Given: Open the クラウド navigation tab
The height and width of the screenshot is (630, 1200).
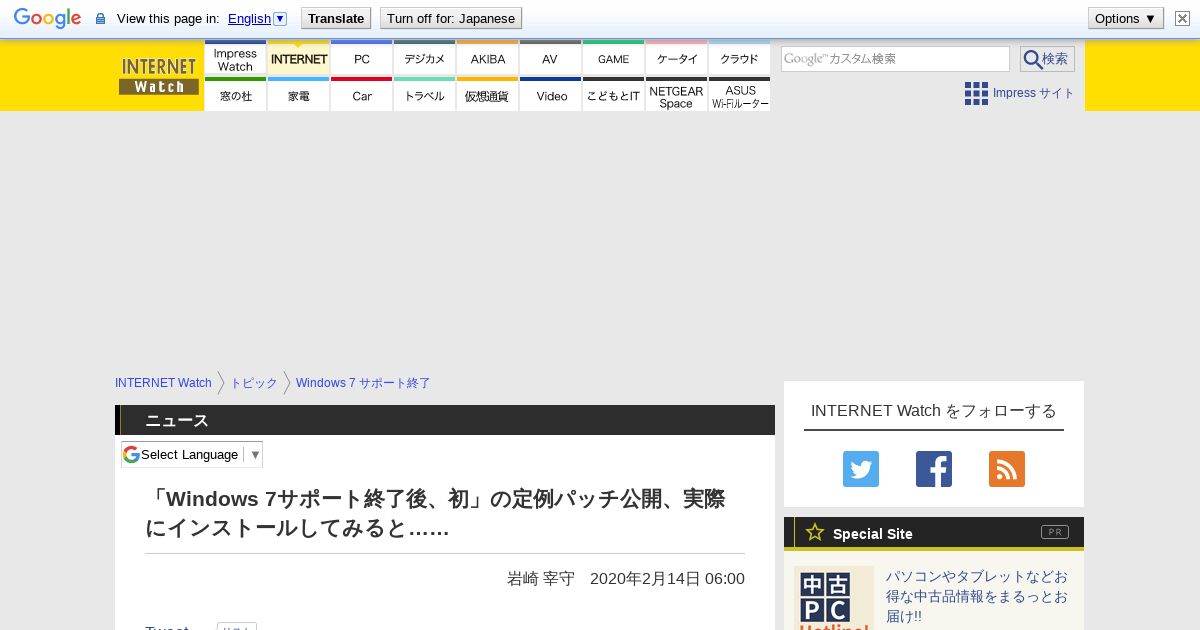Looking at the screenshot, I should [740, 59].
